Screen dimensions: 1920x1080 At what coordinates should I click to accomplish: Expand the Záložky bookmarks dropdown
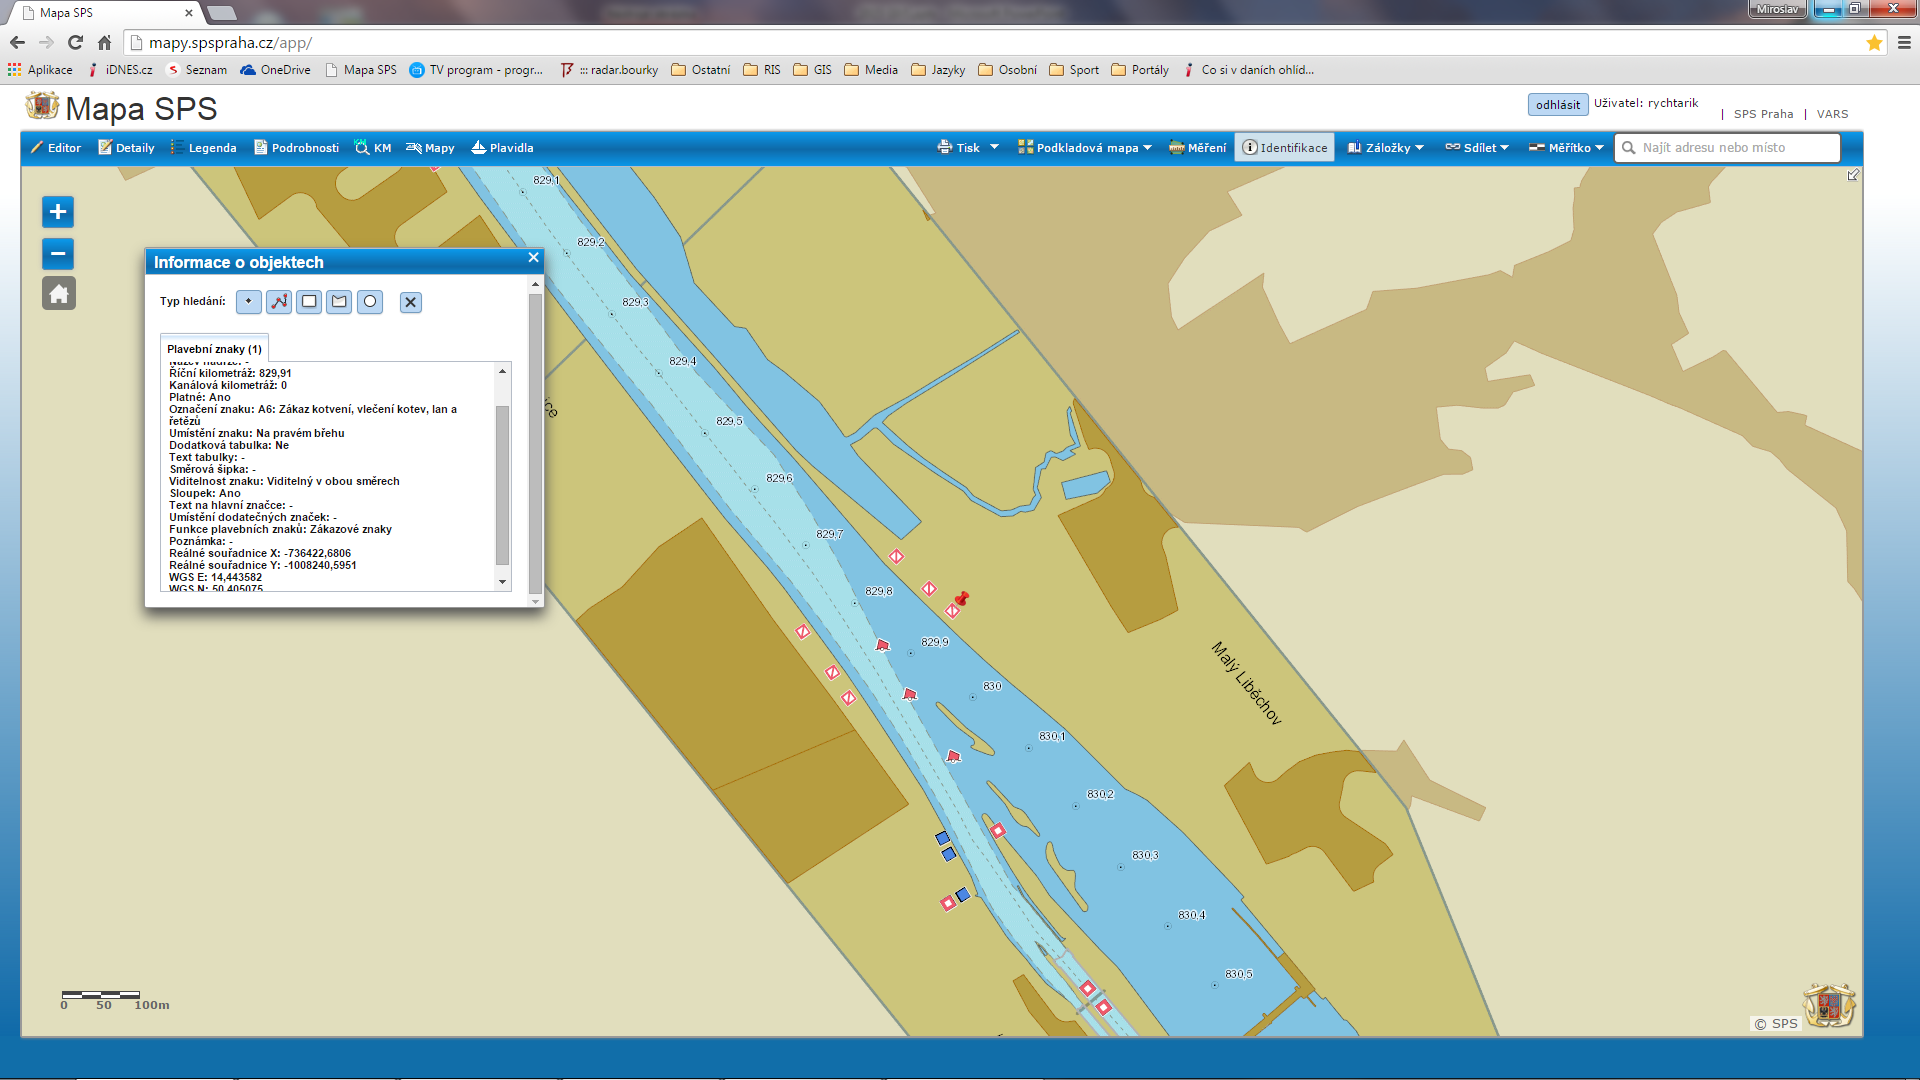[x=1385, y=148]
